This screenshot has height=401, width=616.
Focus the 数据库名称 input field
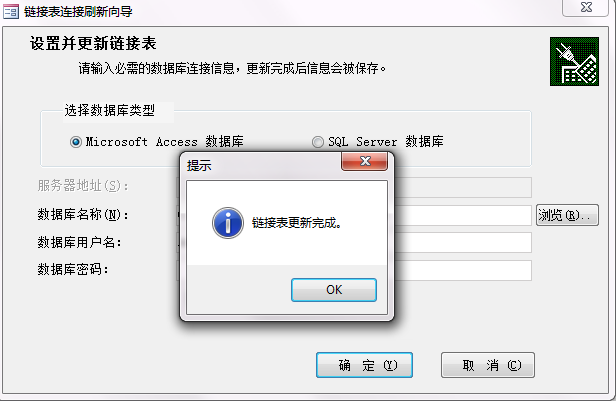point(463,215)
